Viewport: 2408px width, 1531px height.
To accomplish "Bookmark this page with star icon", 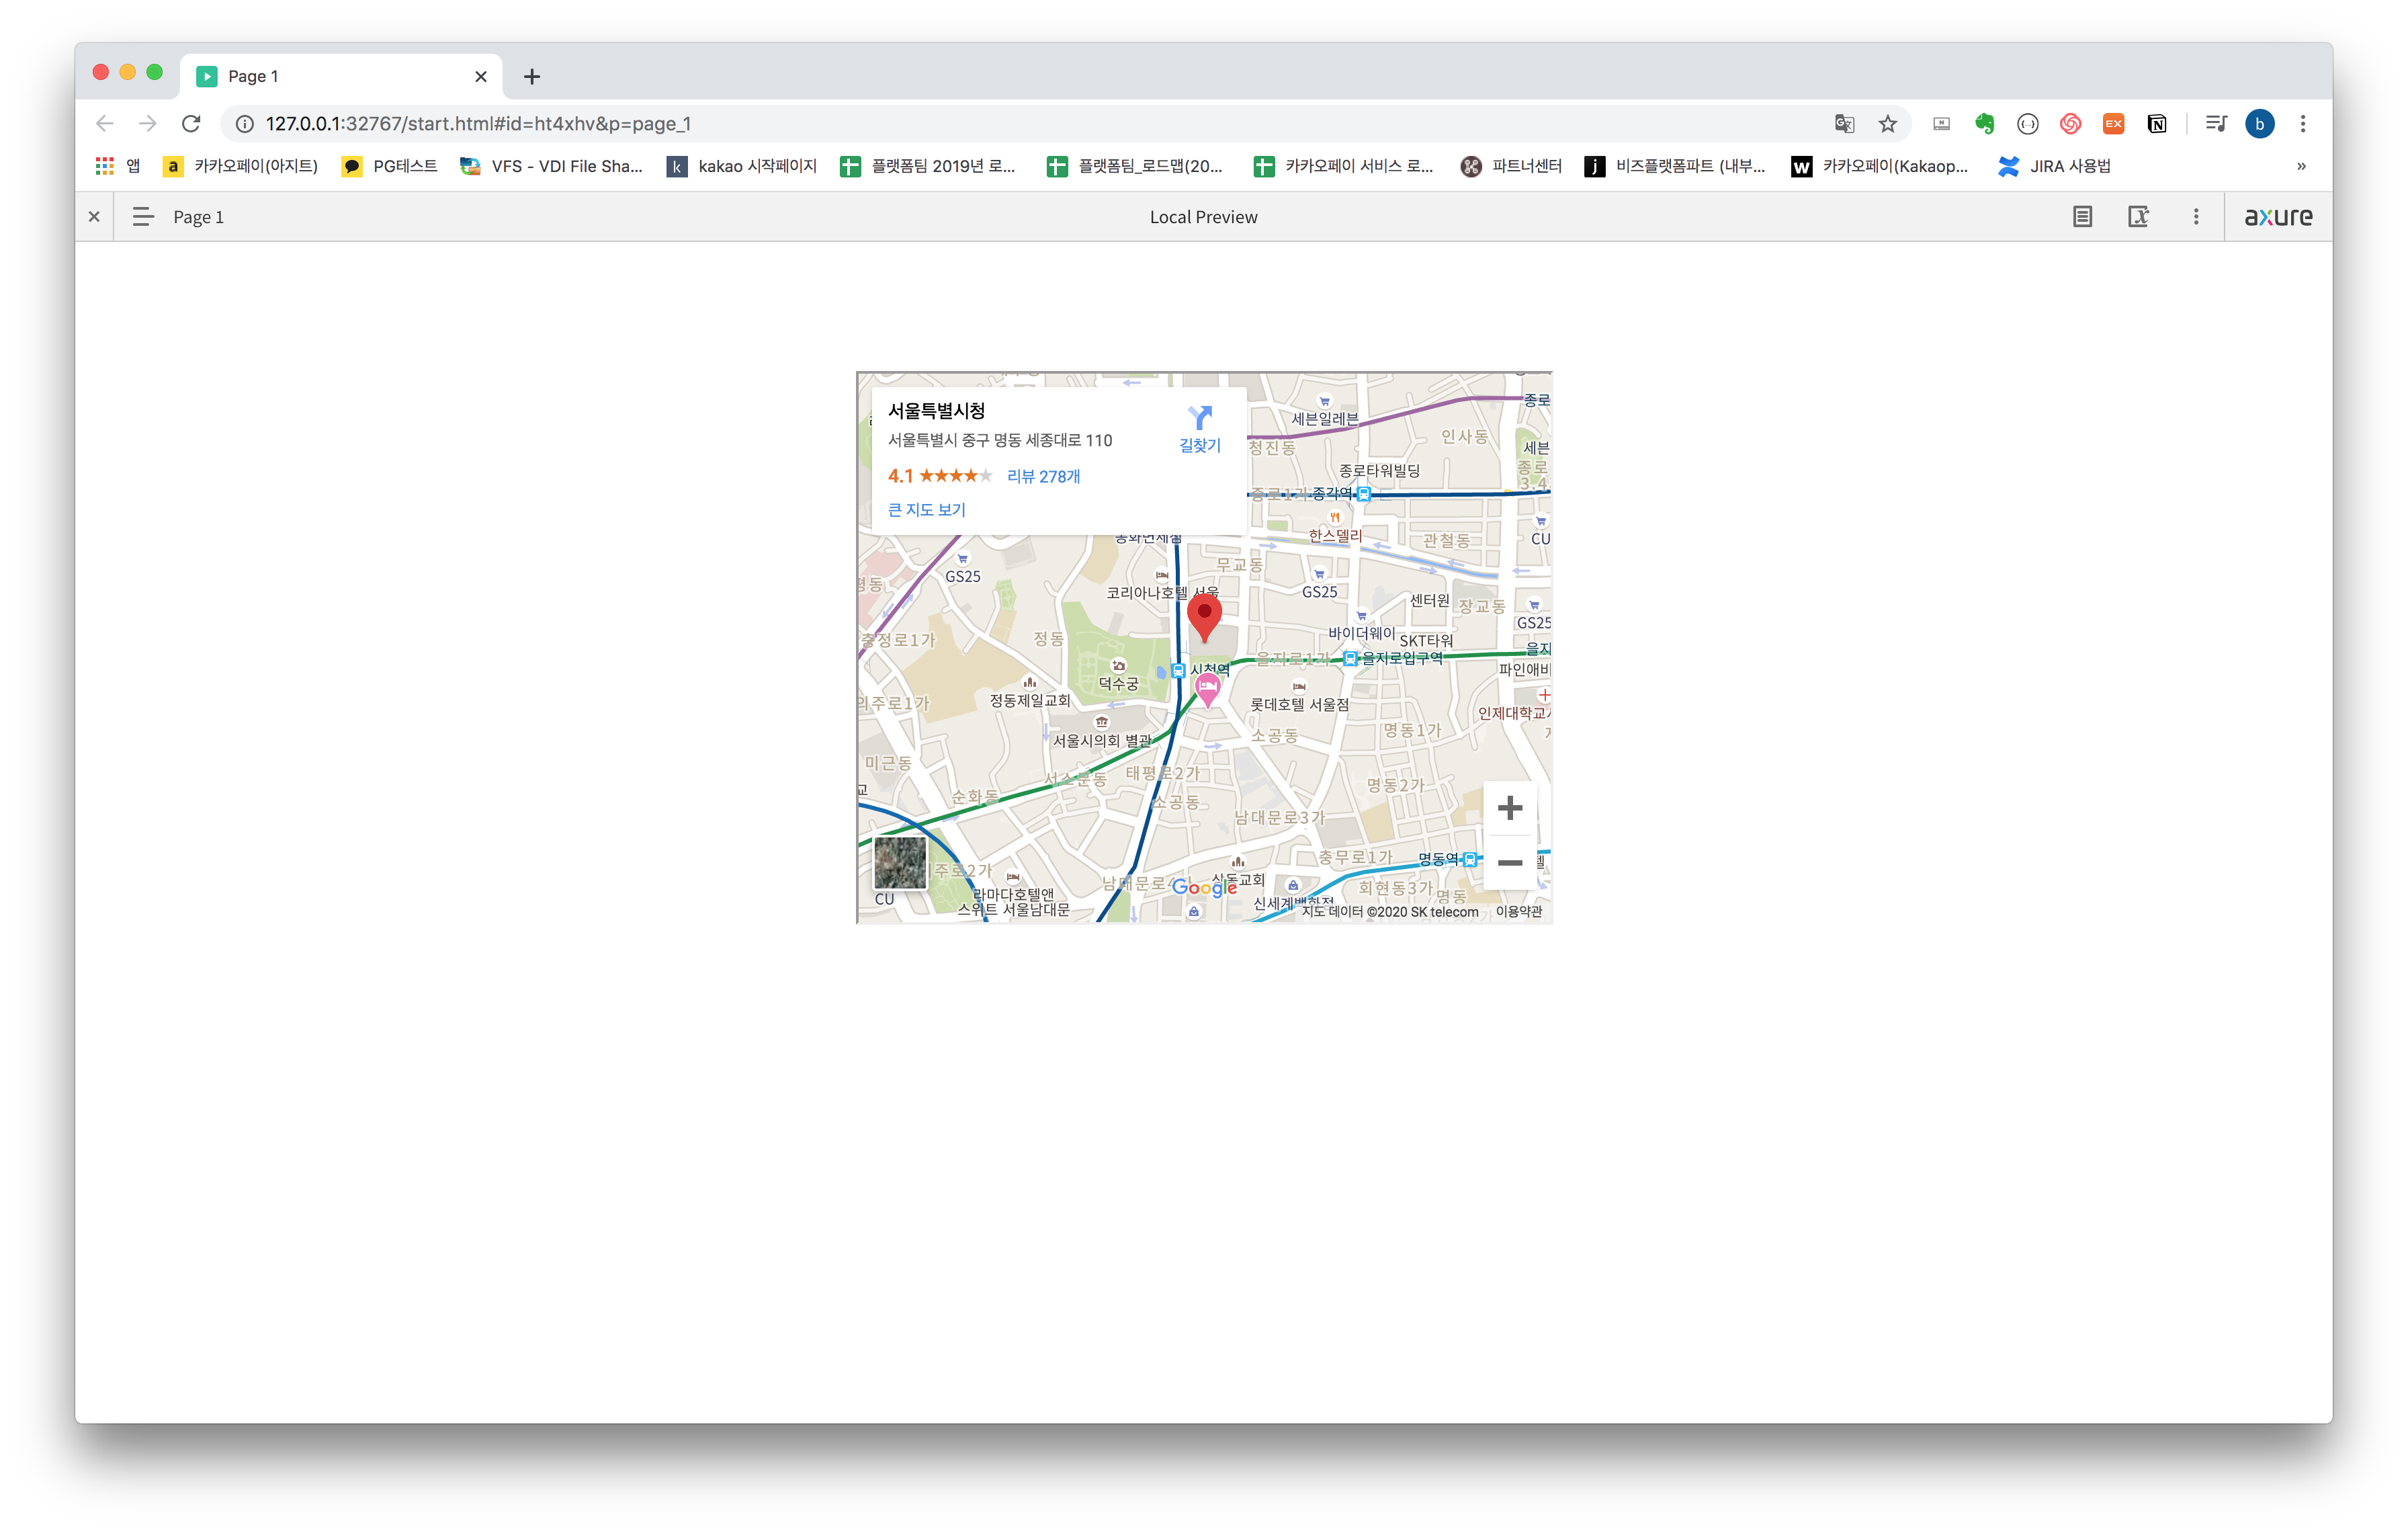I will tap(1887, 124).
